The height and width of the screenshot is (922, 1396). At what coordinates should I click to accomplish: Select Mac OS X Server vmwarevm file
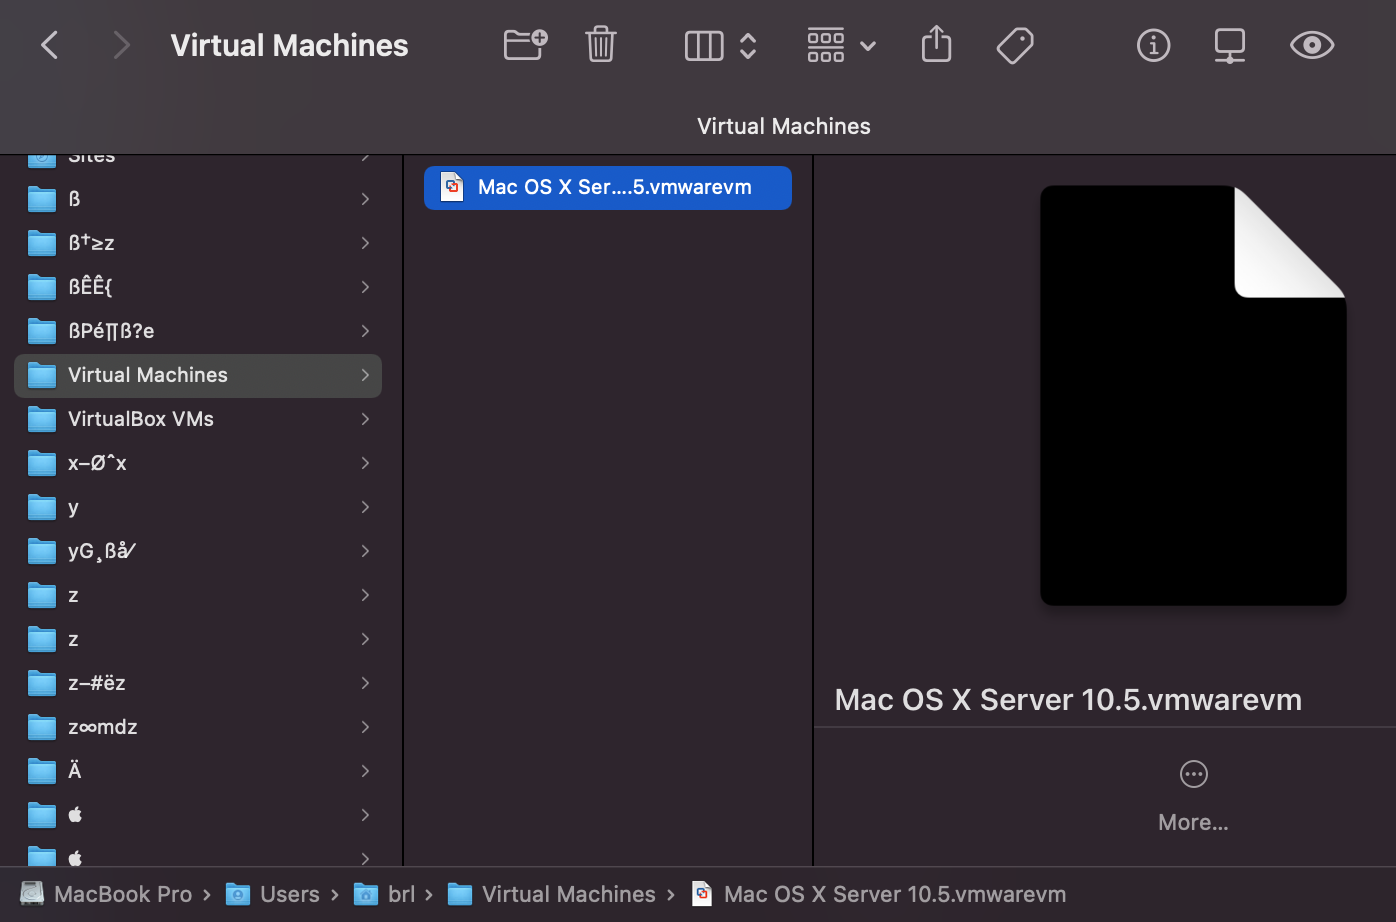click(x=607, y=187)
